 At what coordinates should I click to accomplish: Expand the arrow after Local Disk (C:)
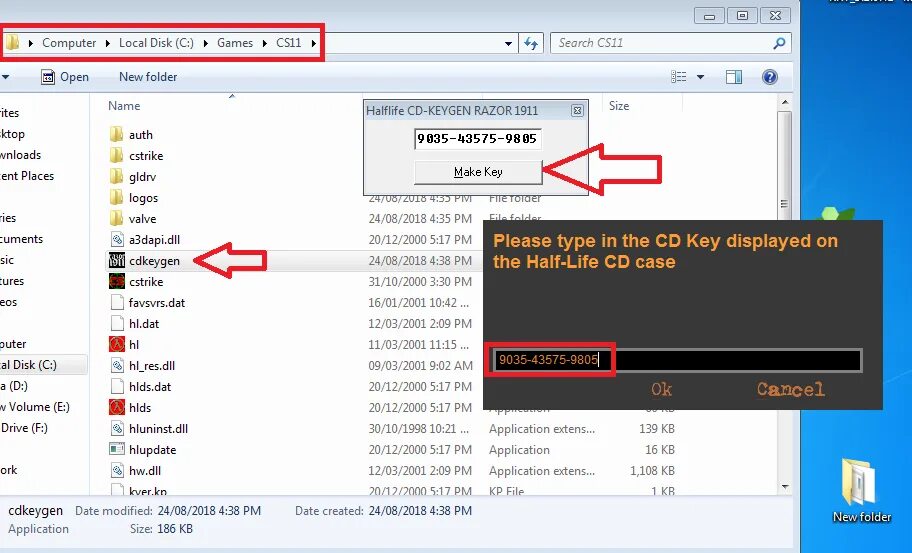pos(205,43)
